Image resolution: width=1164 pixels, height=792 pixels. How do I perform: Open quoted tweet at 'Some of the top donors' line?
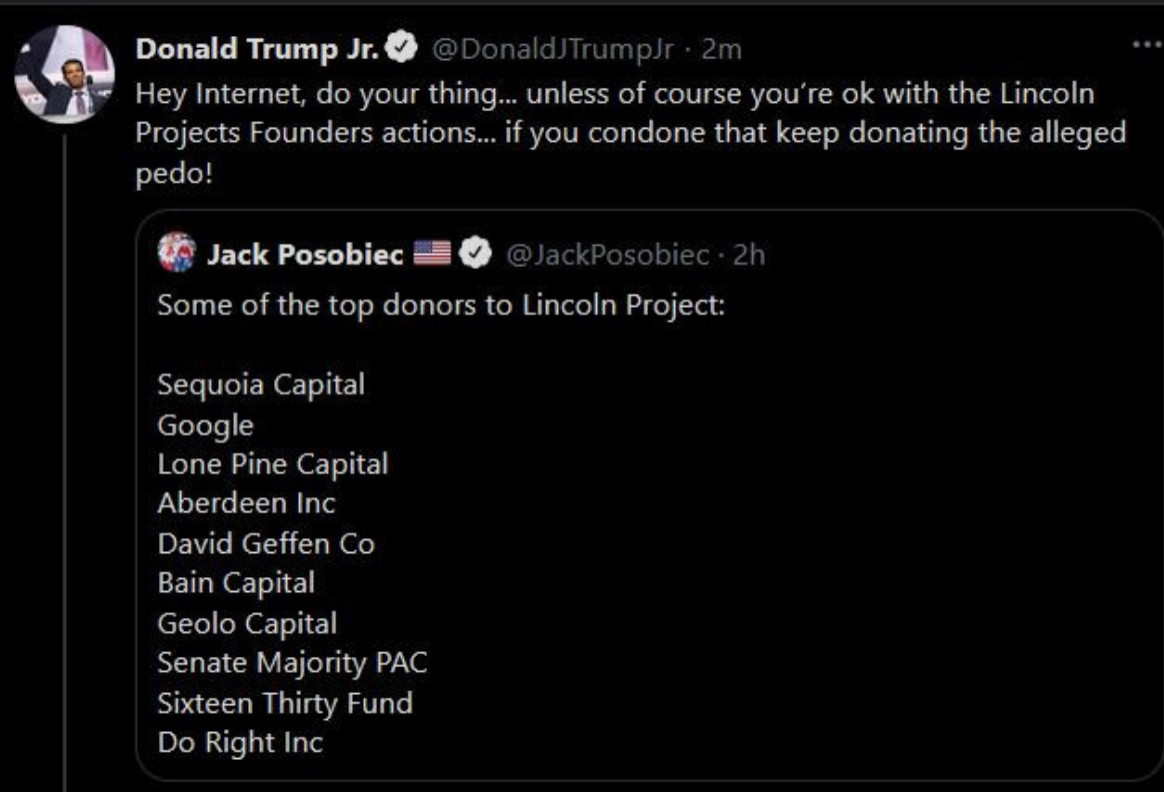point(440,304)
